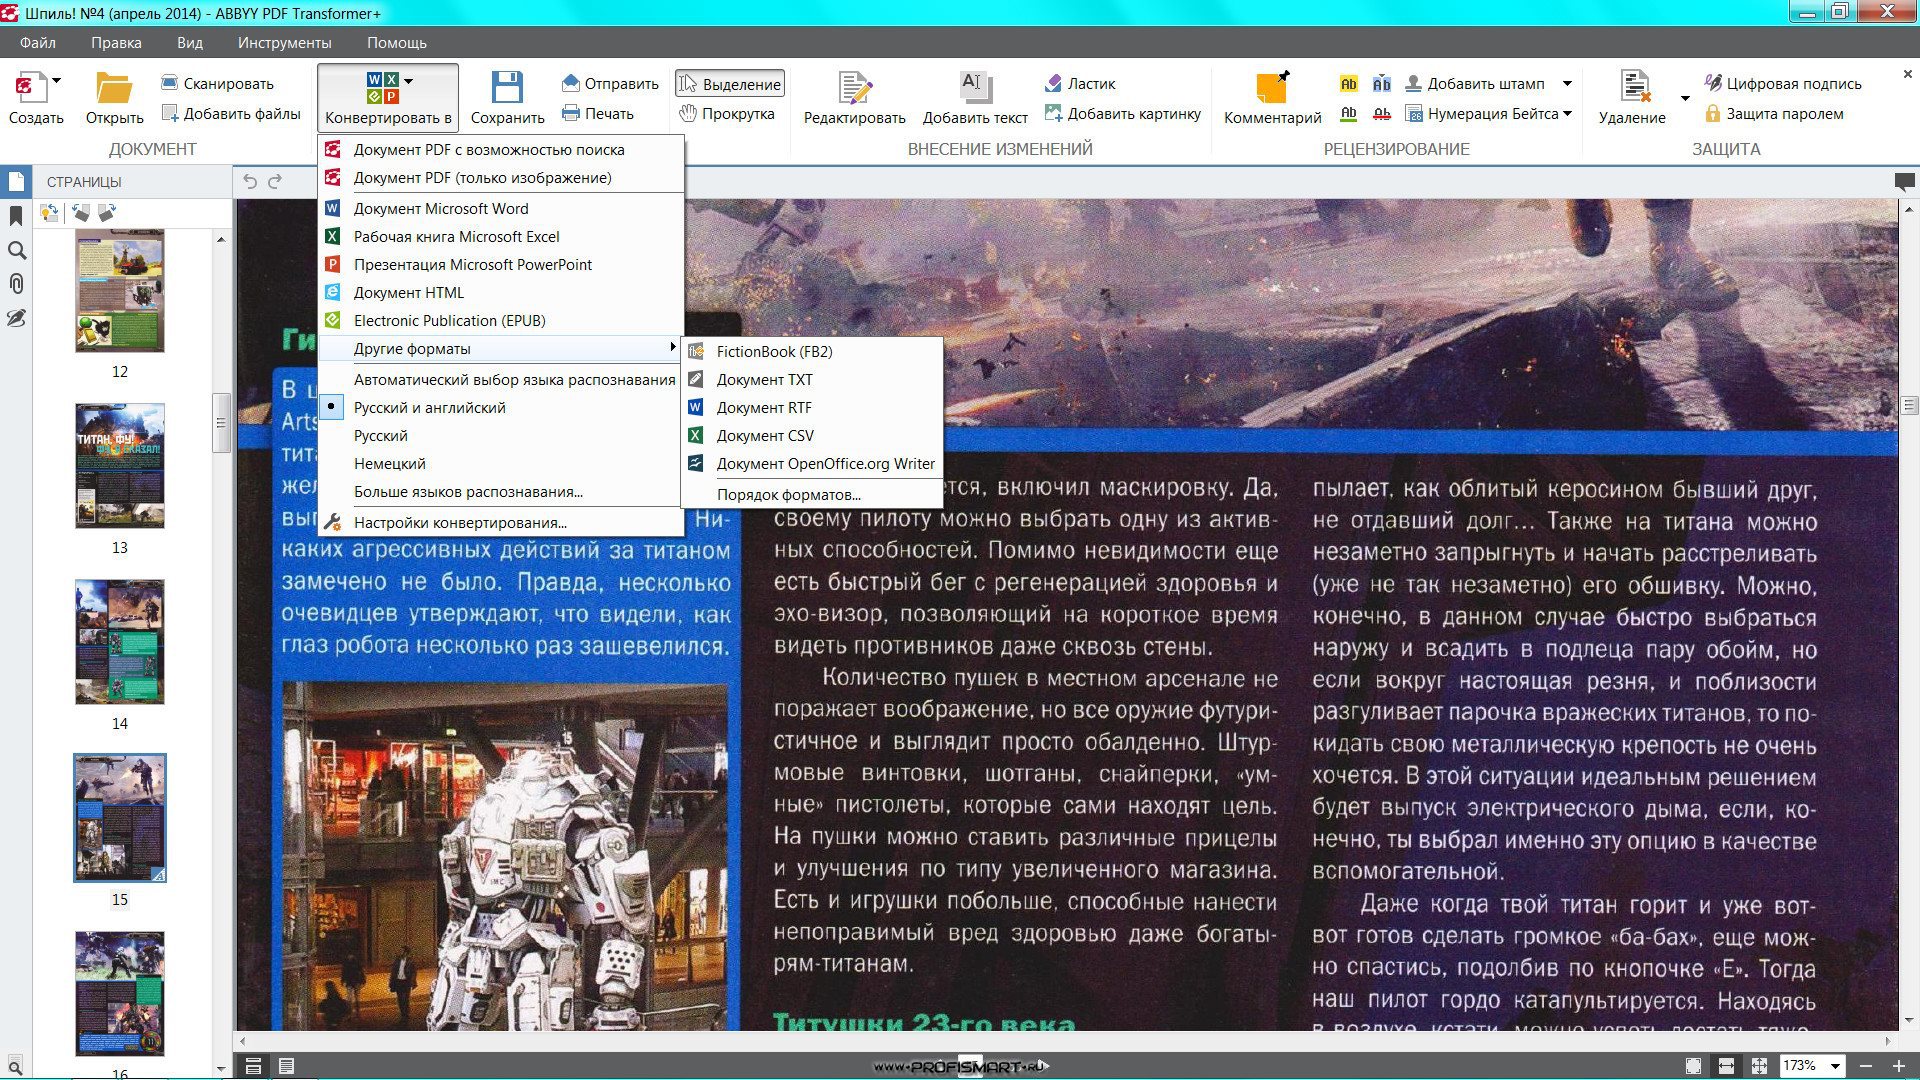Select Автоматический выбор языка распознавания

500,380
